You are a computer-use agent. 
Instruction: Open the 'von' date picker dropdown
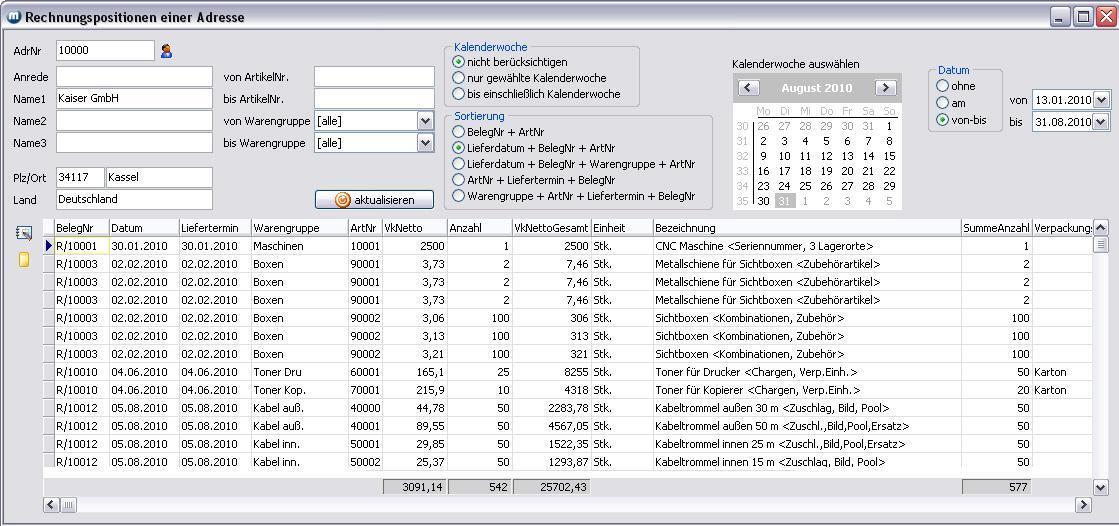(1101, 100)
